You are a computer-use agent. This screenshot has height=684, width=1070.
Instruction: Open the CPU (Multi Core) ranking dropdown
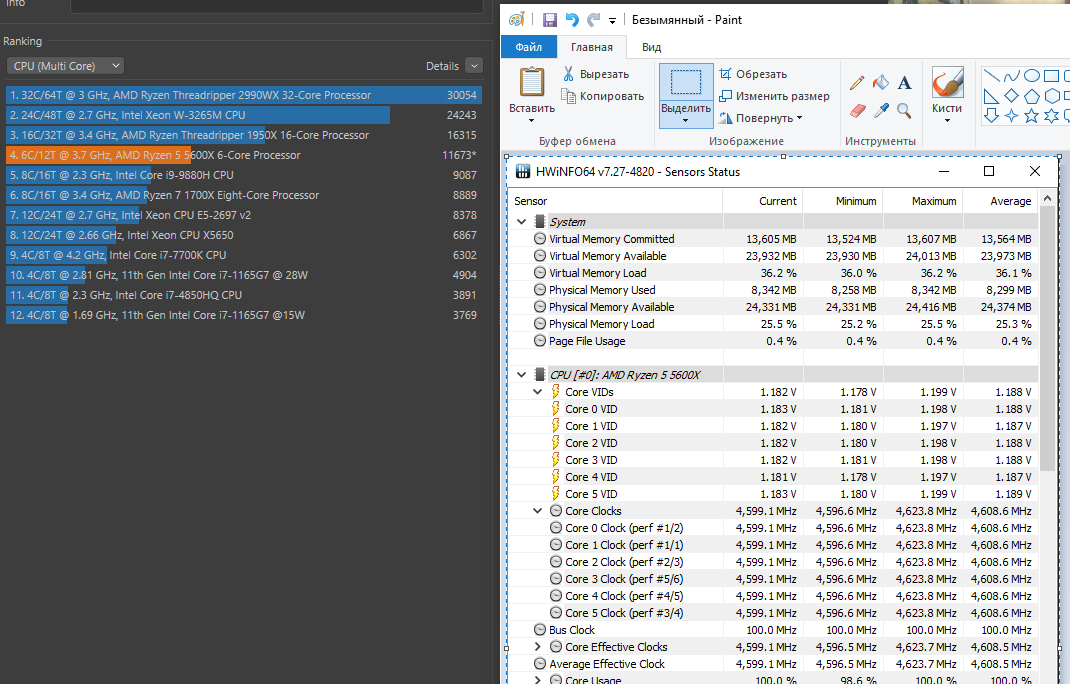[x=65, y=66]
